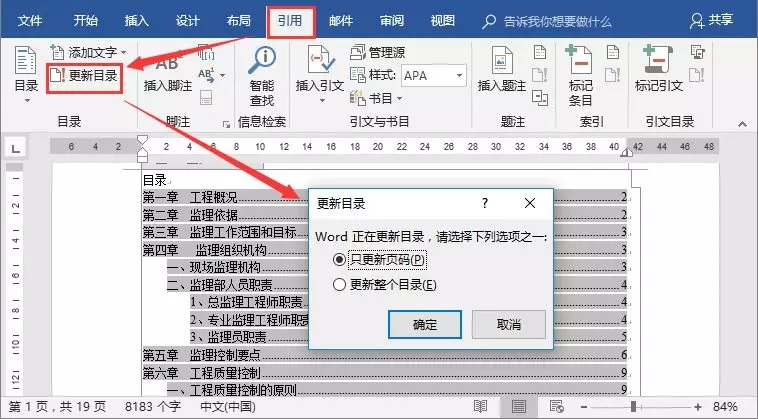Click 更新目录 in the ribbon
This screenshot has width=758, height=419.
pyautogui.click(x=84, y=75)
